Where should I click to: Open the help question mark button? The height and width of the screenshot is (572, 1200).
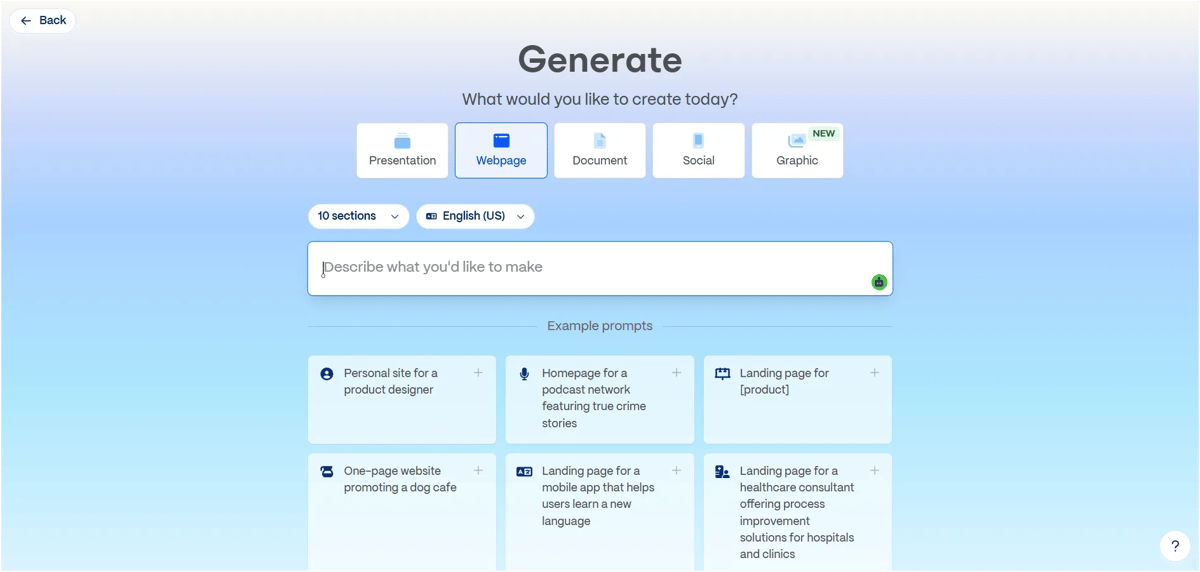(x=1175, y=546)
